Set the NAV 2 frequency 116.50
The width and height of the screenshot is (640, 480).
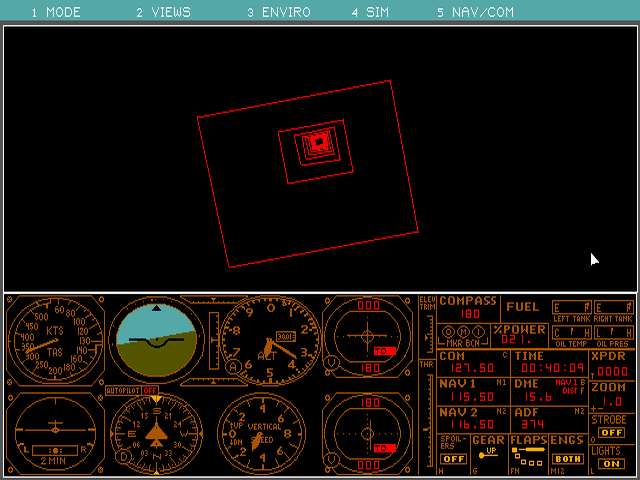pyautogui.click(x=472, y=424)
